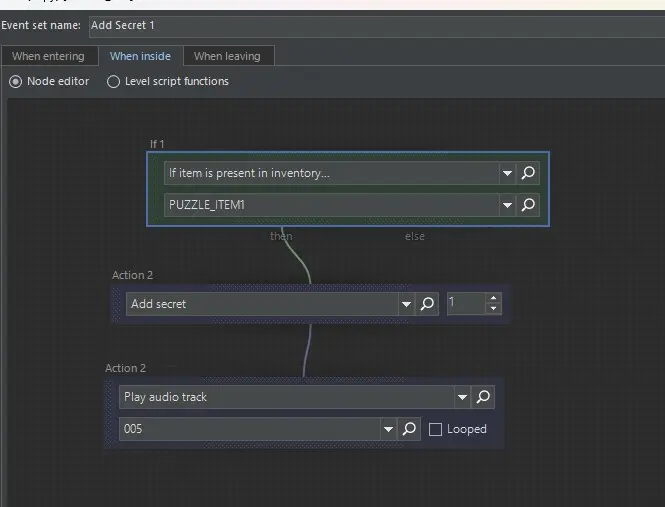Viewport: 665px width, 507px height.
Task: Click search icon beside inventory condition
Action: tap(529, 173)
